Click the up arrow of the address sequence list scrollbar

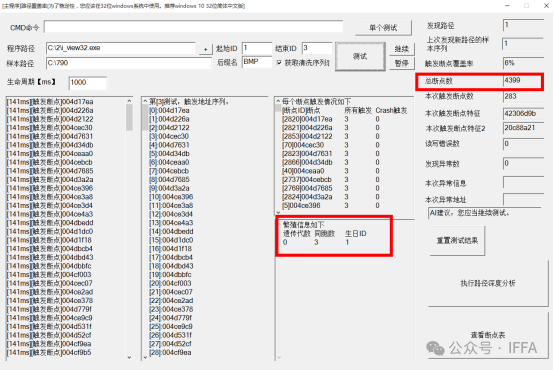tap(145, 101)
